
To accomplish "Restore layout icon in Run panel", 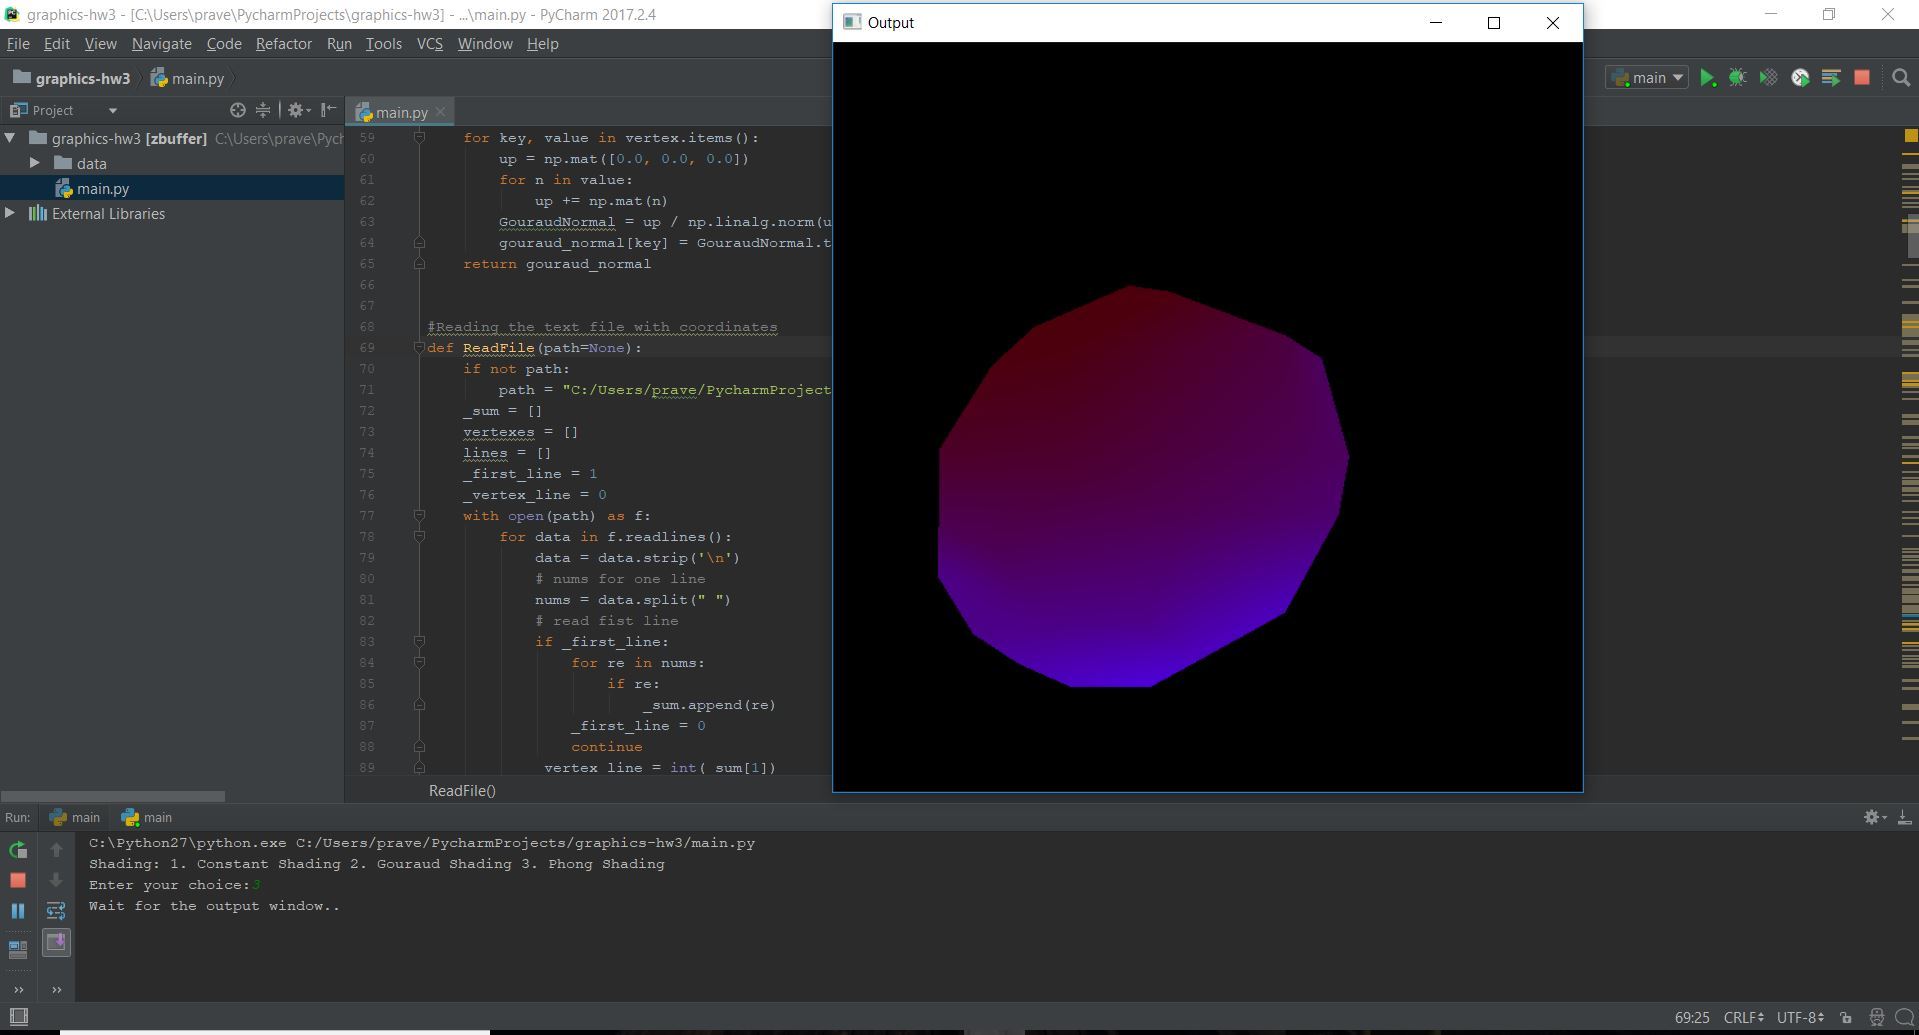I will [x=18, y=949].
